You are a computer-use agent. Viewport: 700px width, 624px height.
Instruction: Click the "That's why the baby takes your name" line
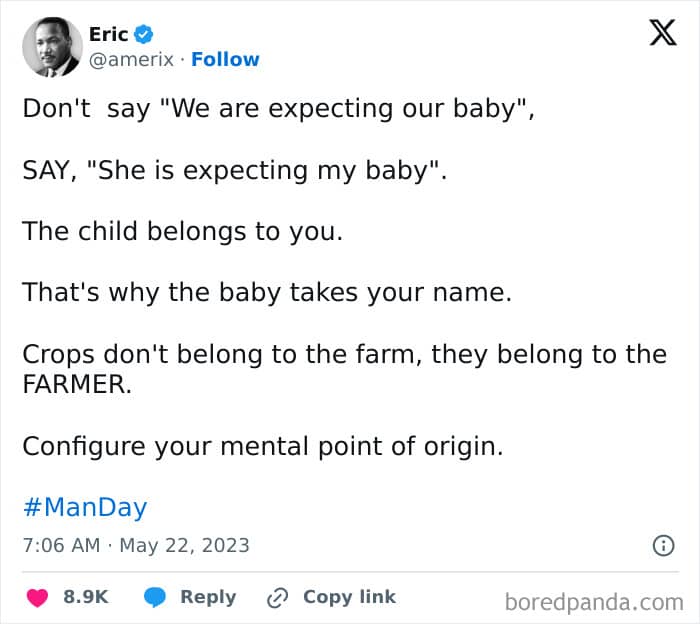267,293
